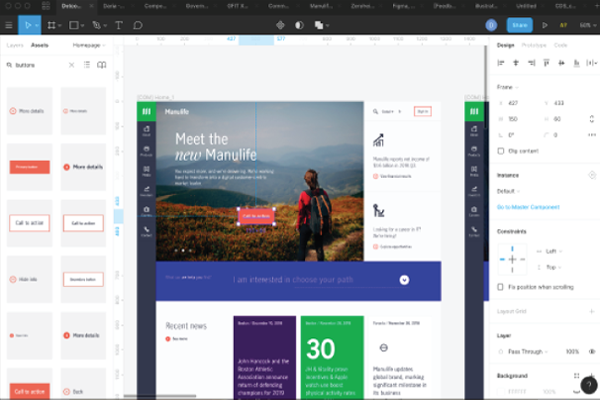Screen dimensions: 600x400
Task: Click align bottom icon
Action: coord(576,63)
